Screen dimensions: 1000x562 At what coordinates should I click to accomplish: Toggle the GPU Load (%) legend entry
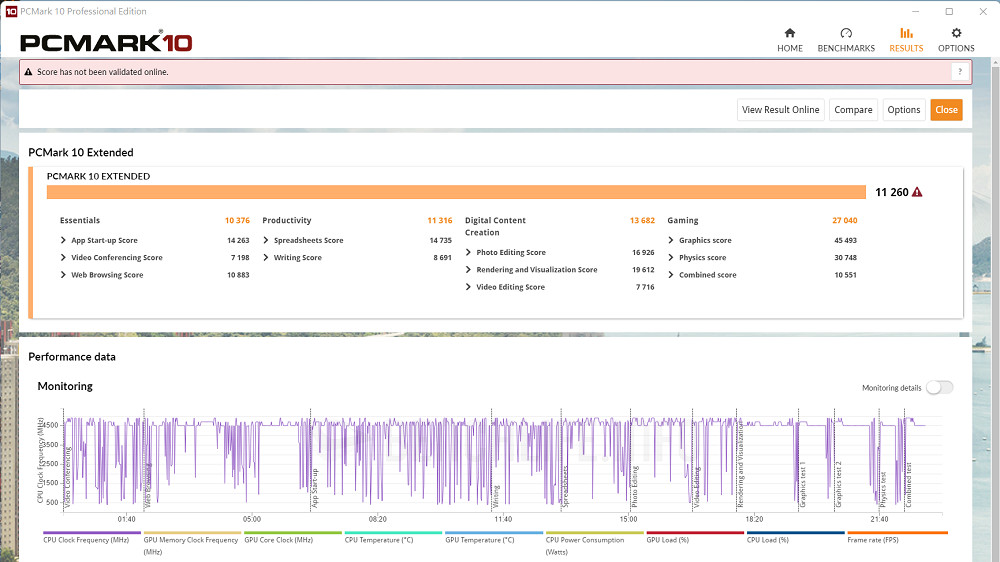[x=670, y=540]
